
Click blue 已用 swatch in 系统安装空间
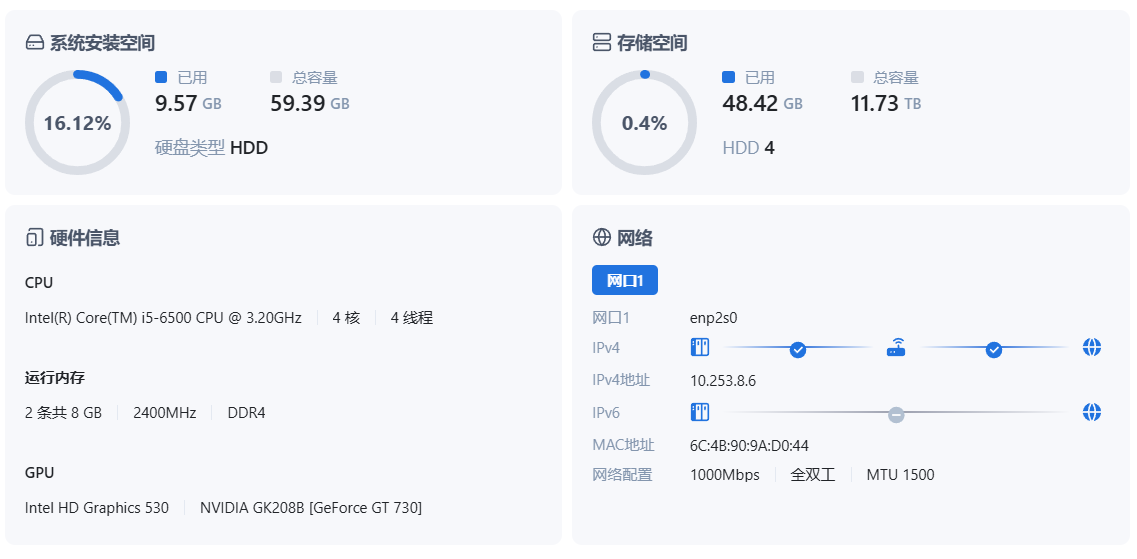click(161, 77)
